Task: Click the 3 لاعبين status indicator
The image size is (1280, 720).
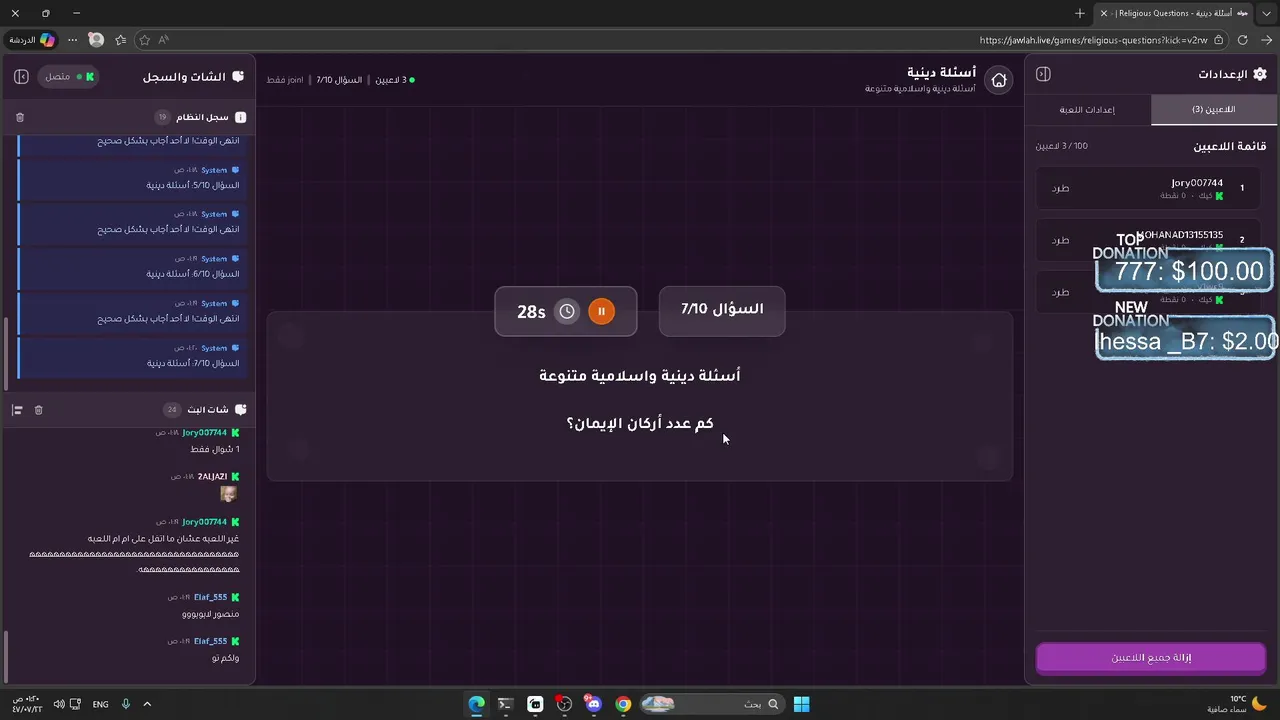Action: point(394,79)
